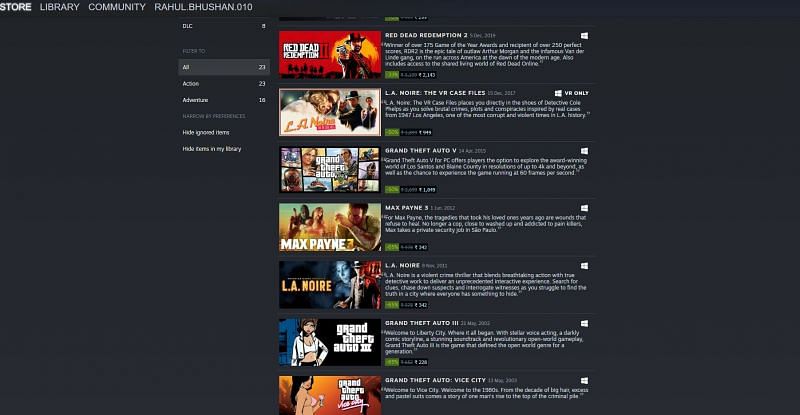Click Windows icon on Max Payne 3 row
Image resolution: width=800 pixels, height=415 pixels.
tap(584, 208)
